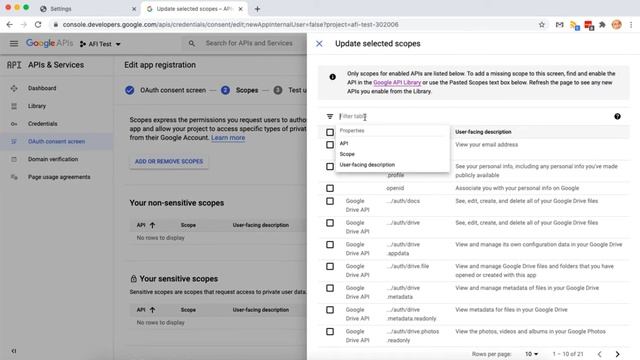Check the openid scope
640x360 pixels.
(330, 188)
